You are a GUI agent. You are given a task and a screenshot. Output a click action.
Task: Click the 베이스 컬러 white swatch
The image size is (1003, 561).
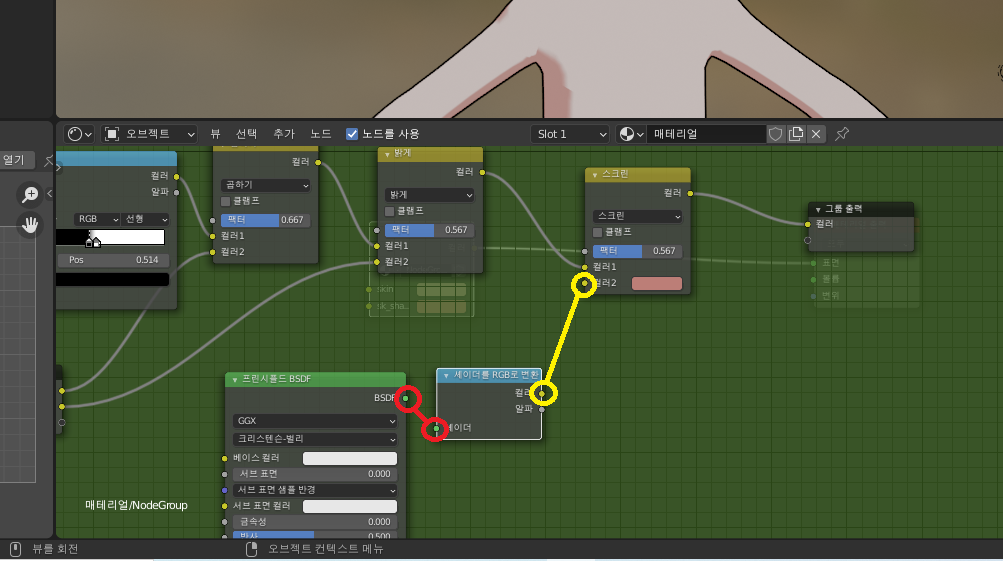click(350, 458)
